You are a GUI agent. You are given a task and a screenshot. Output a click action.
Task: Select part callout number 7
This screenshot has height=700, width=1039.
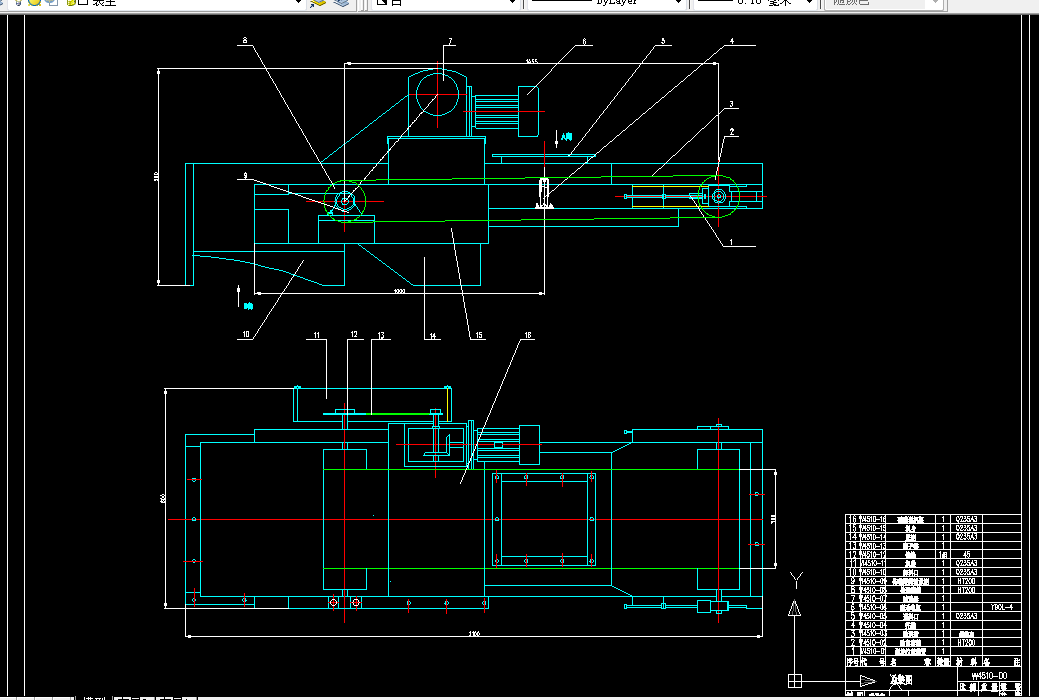[450, 41]
